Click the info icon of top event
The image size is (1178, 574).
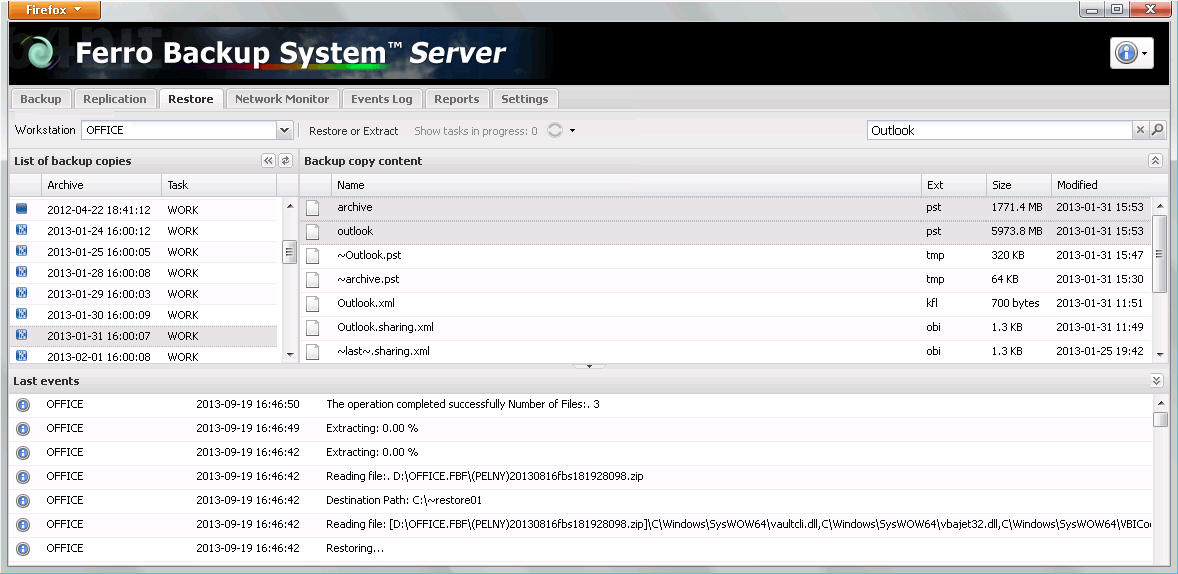click(23, 405)
